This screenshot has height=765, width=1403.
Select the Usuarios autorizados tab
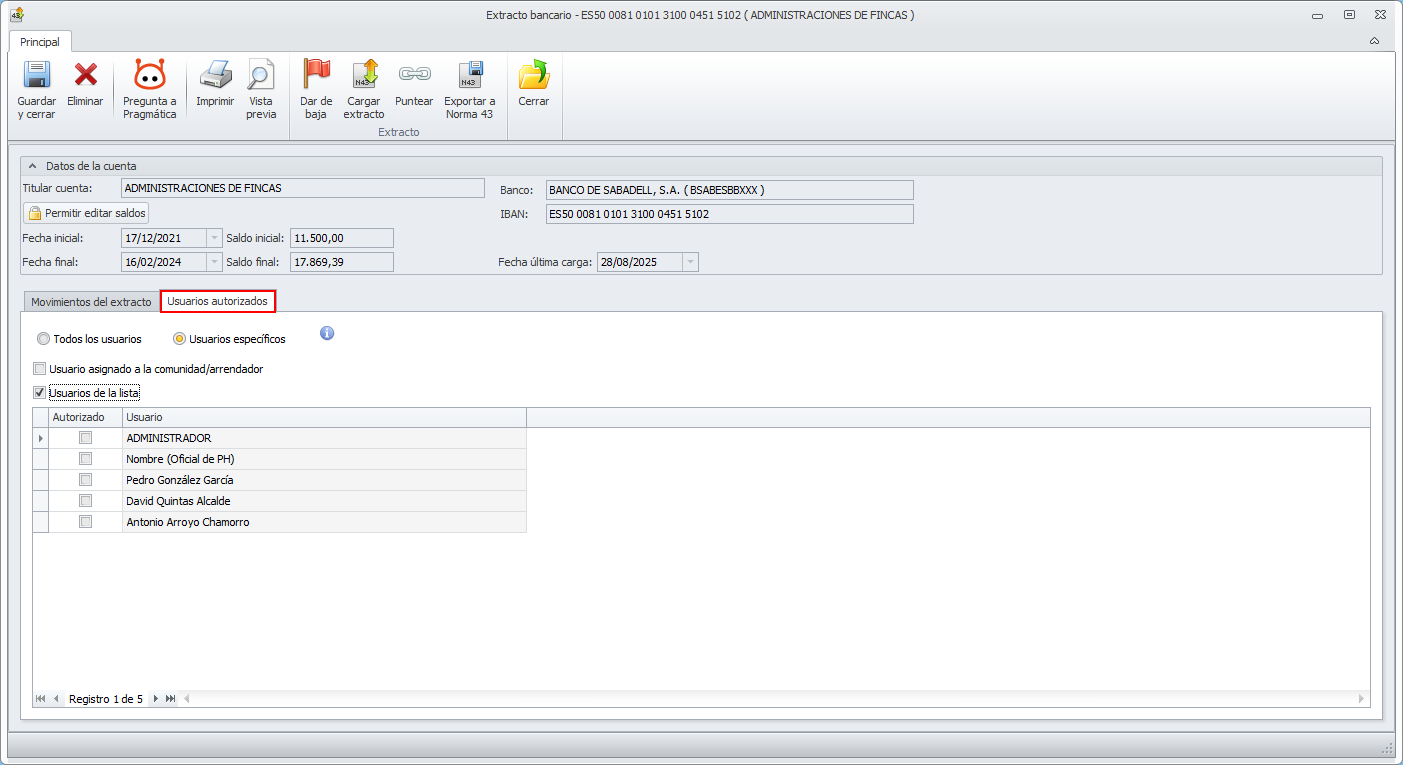pos(218,301)
